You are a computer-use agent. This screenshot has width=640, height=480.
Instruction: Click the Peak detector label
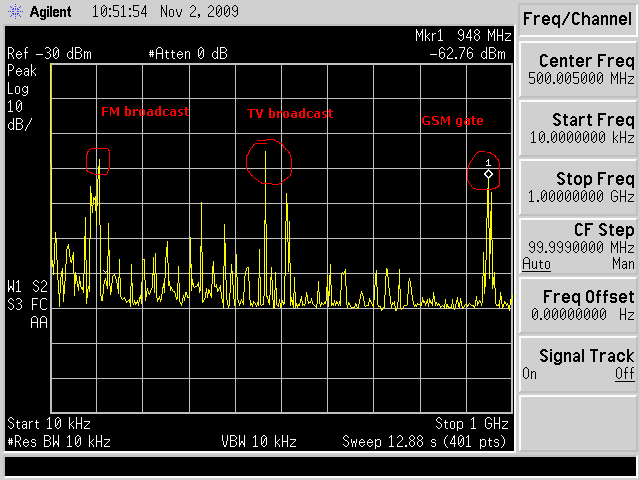(x=22, y=71)
